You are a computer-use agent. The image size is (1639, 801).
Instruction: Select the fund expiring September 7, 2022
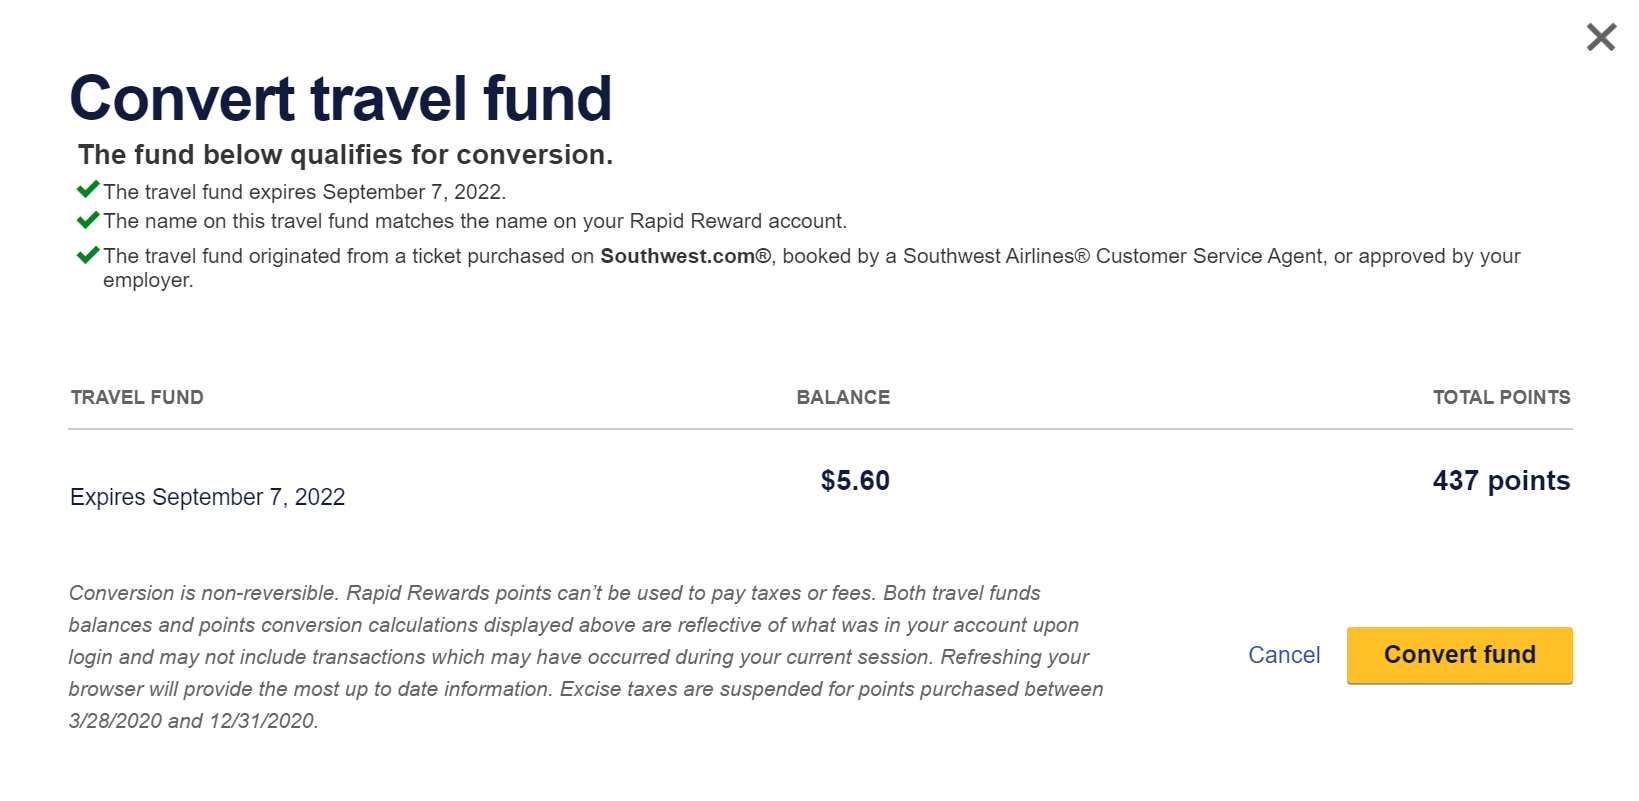(x=207, y=496)
